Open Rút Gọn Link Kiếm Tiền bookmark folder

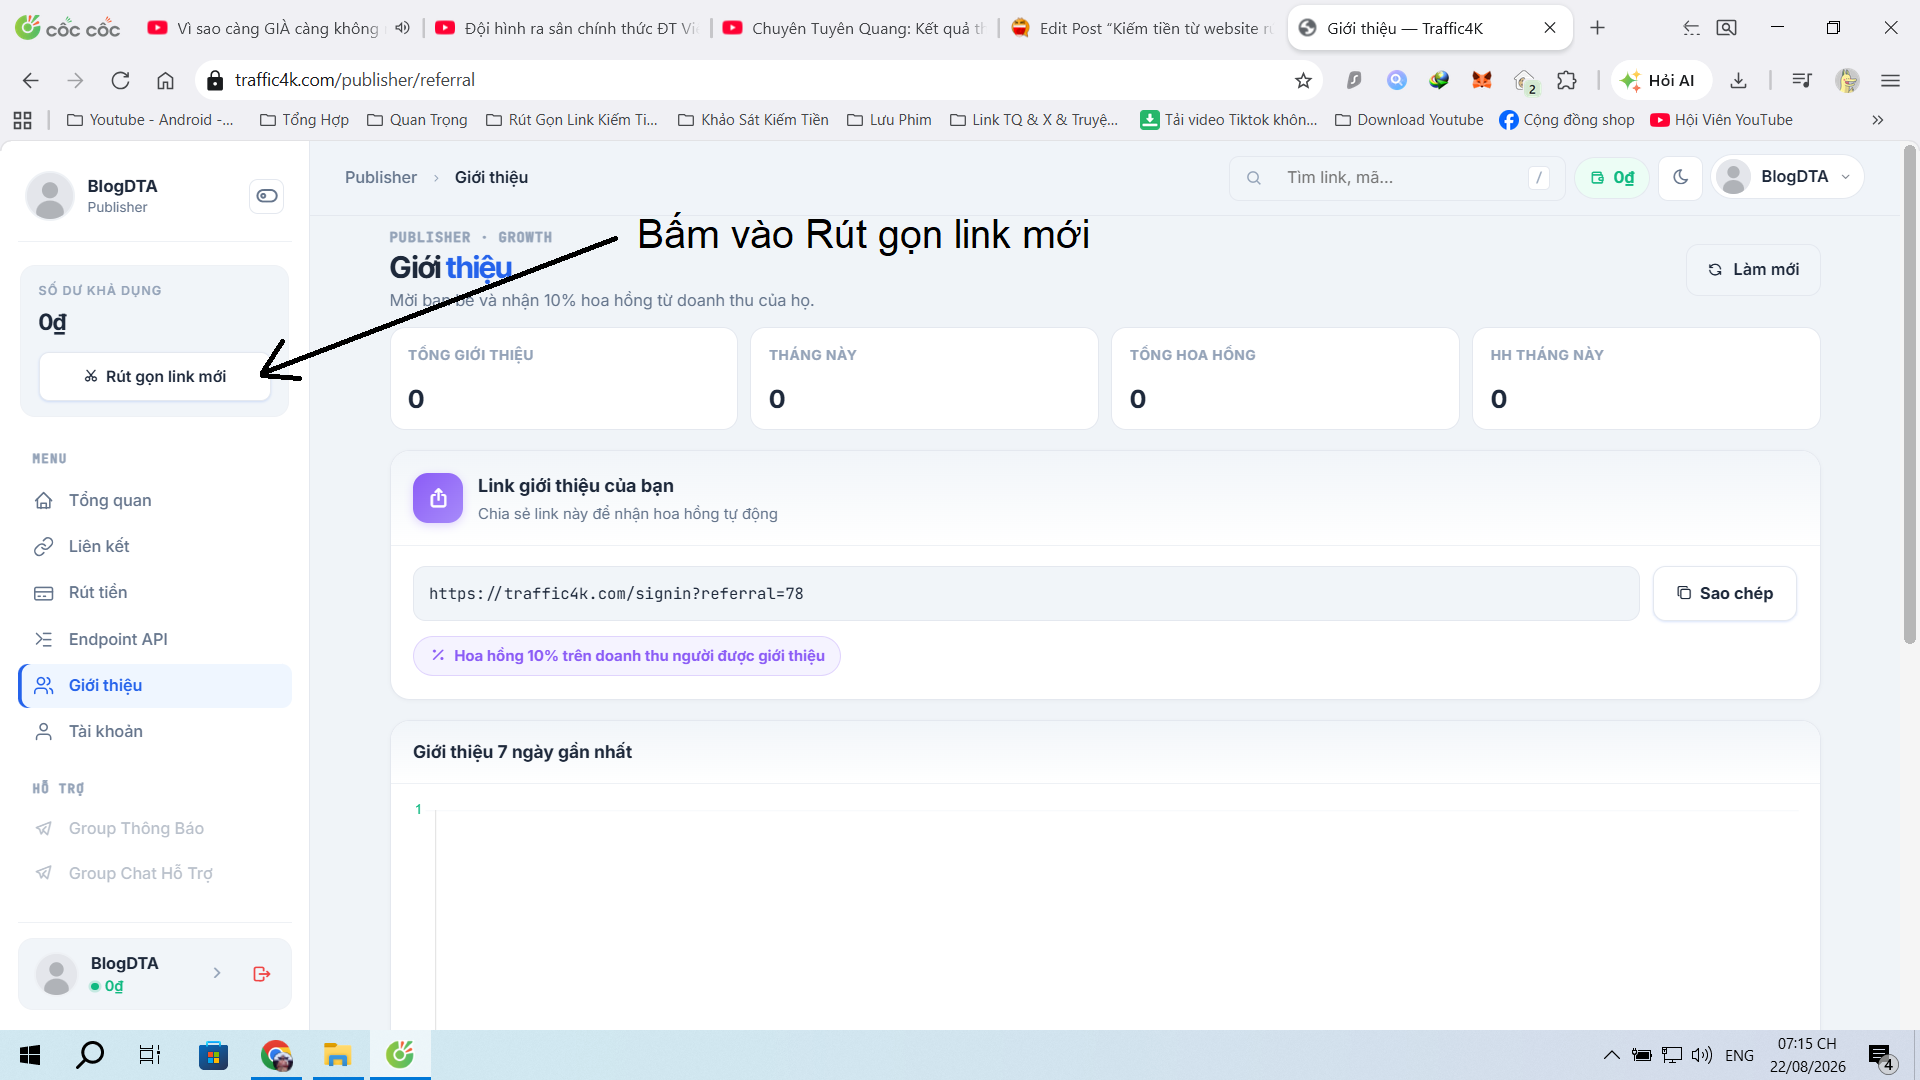tap(572, 120)
